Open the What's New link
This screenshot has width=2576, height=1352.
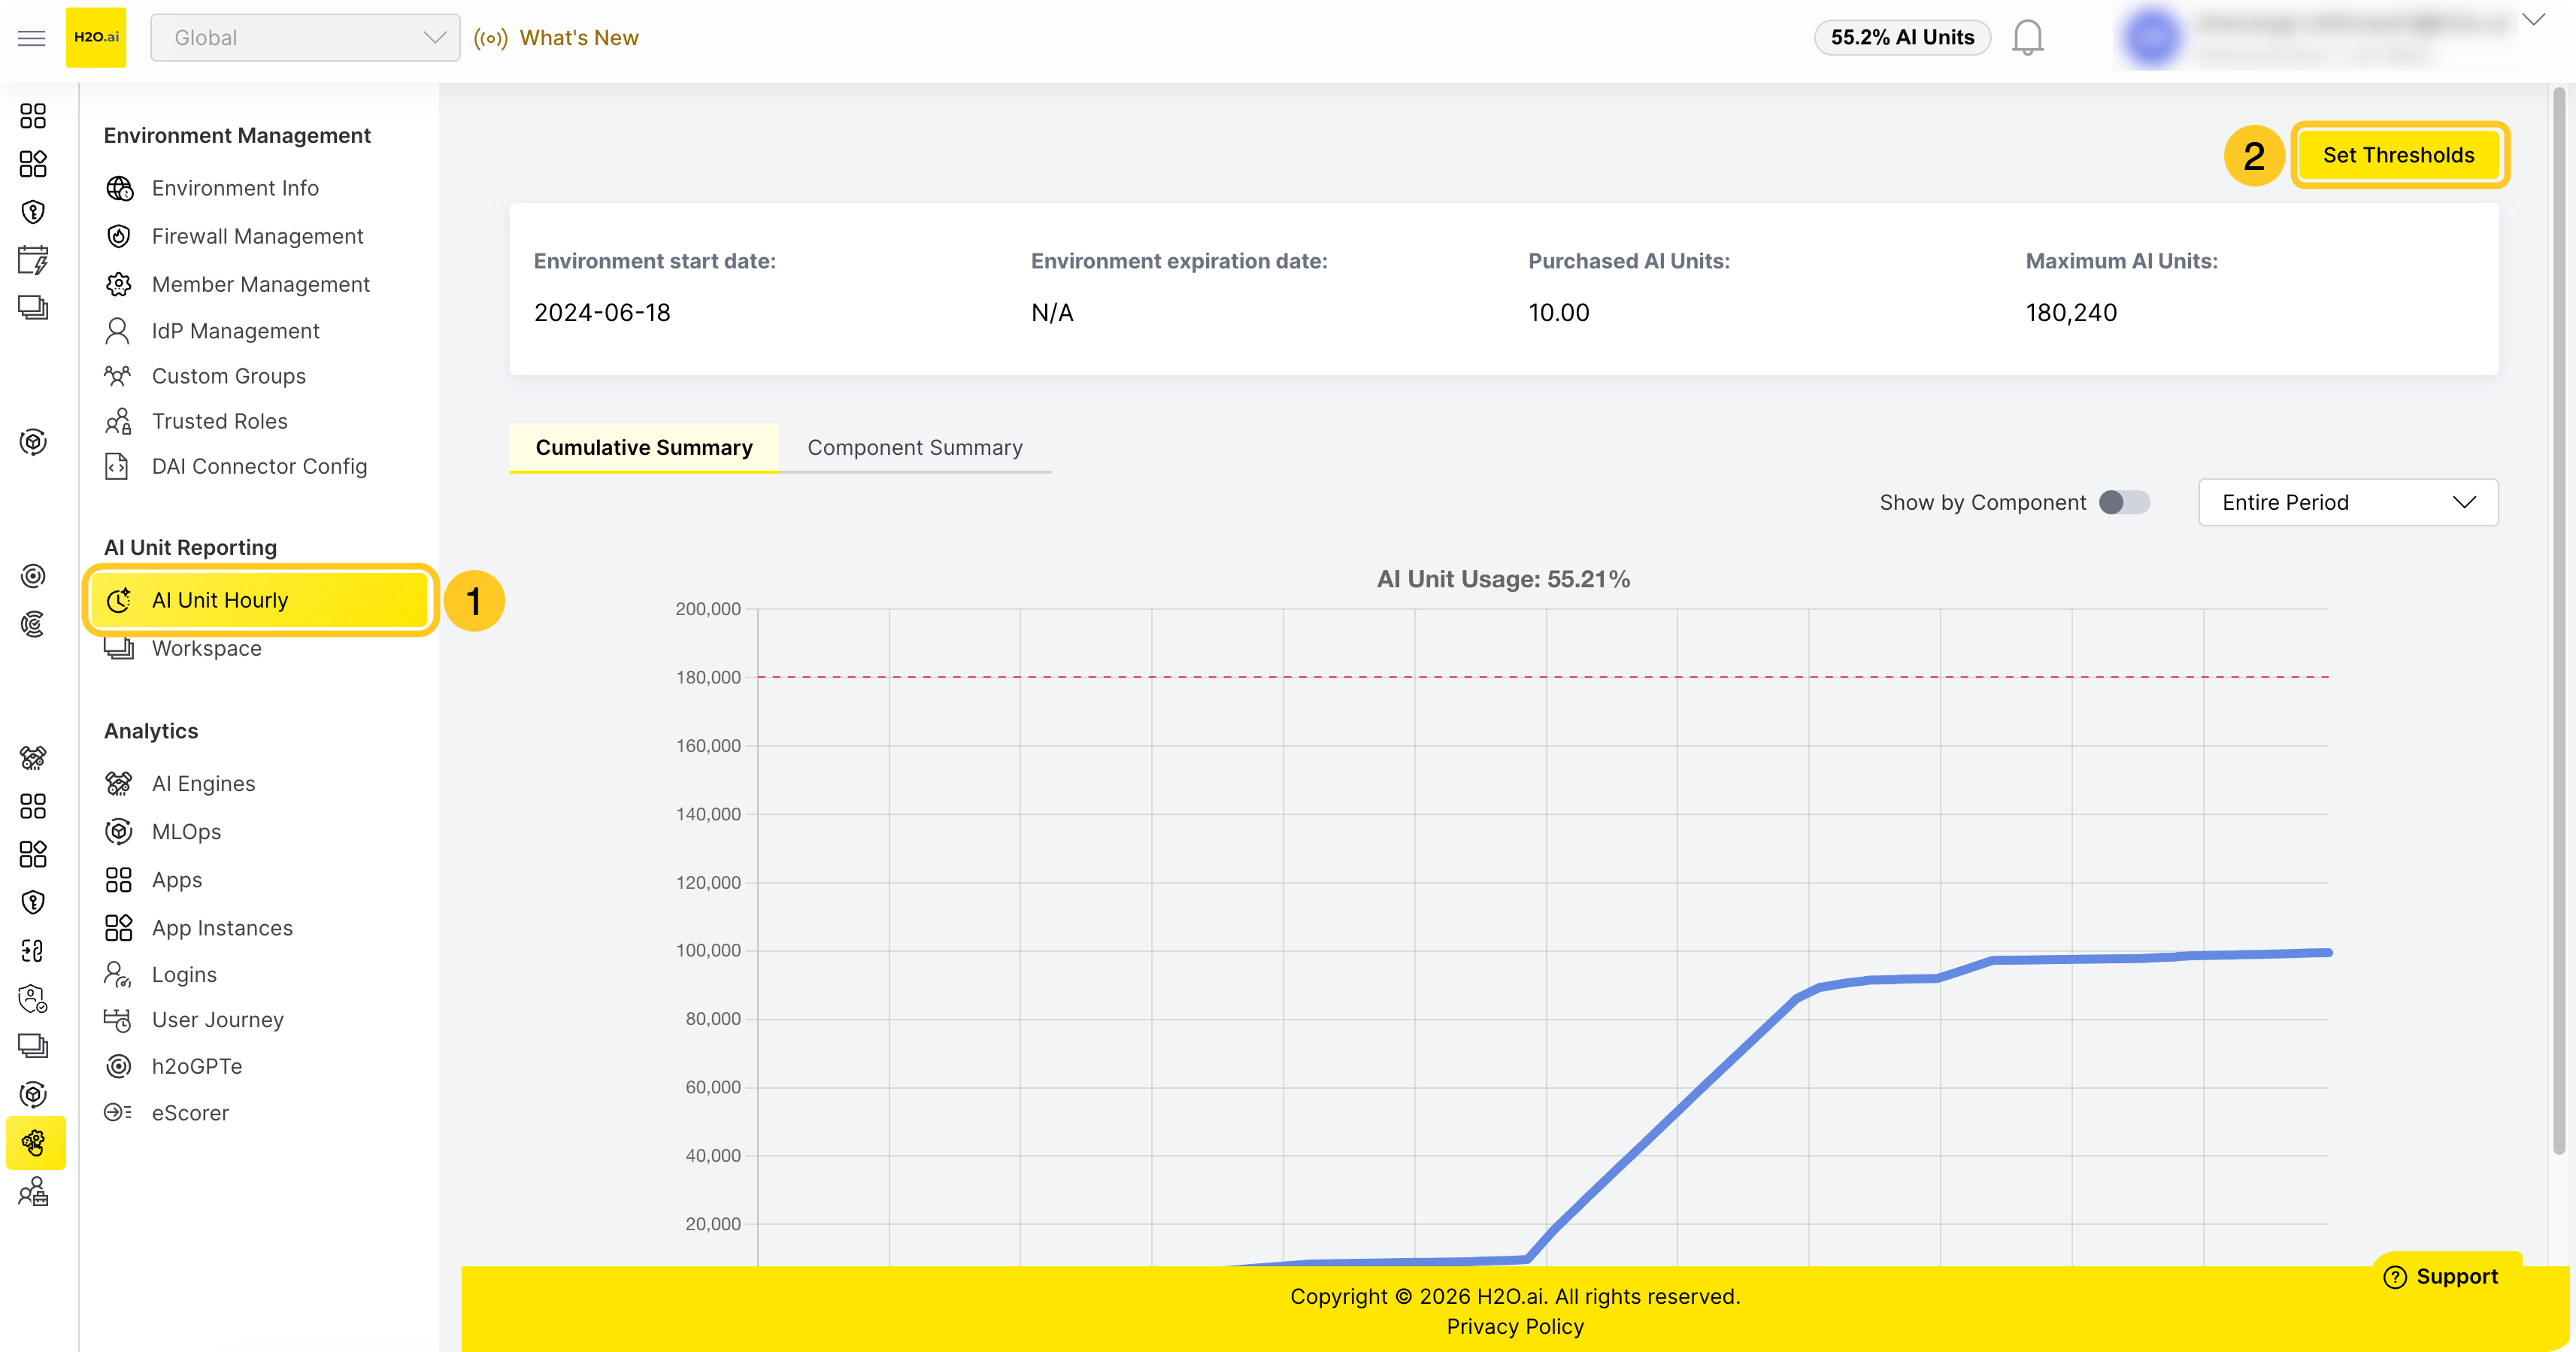click(x=579, y=38)
